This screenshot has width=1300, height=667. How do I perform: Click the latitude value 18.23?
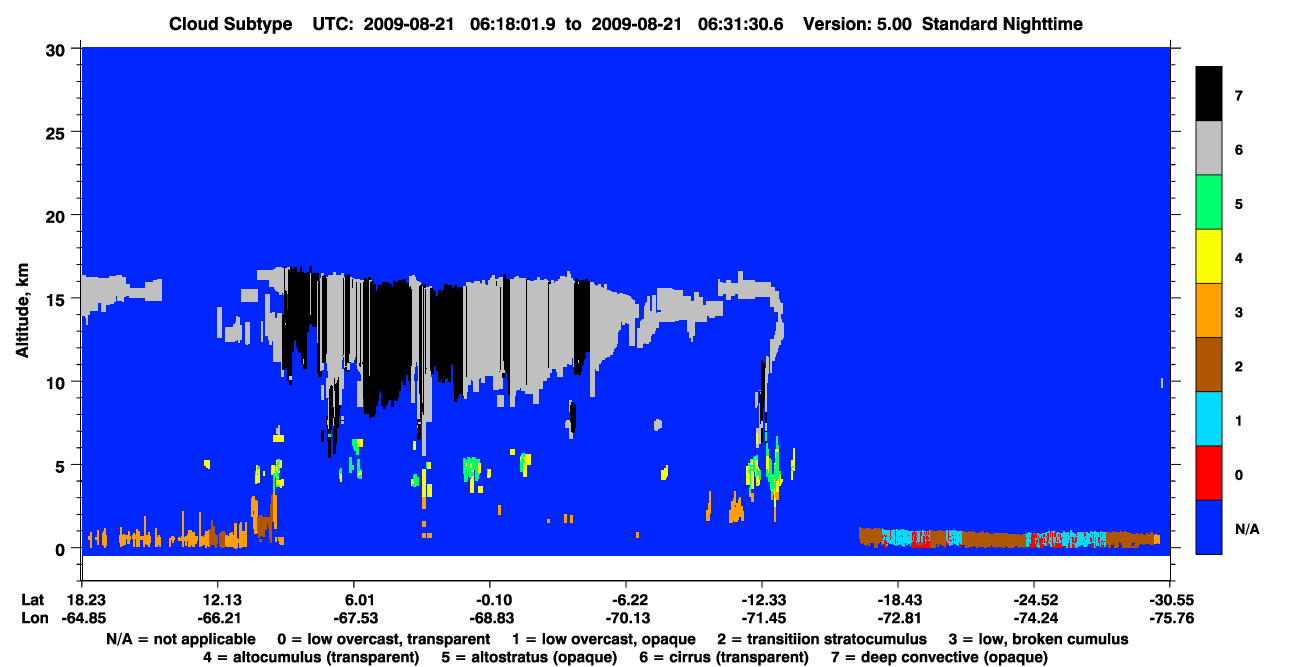(x=86, y=600)
